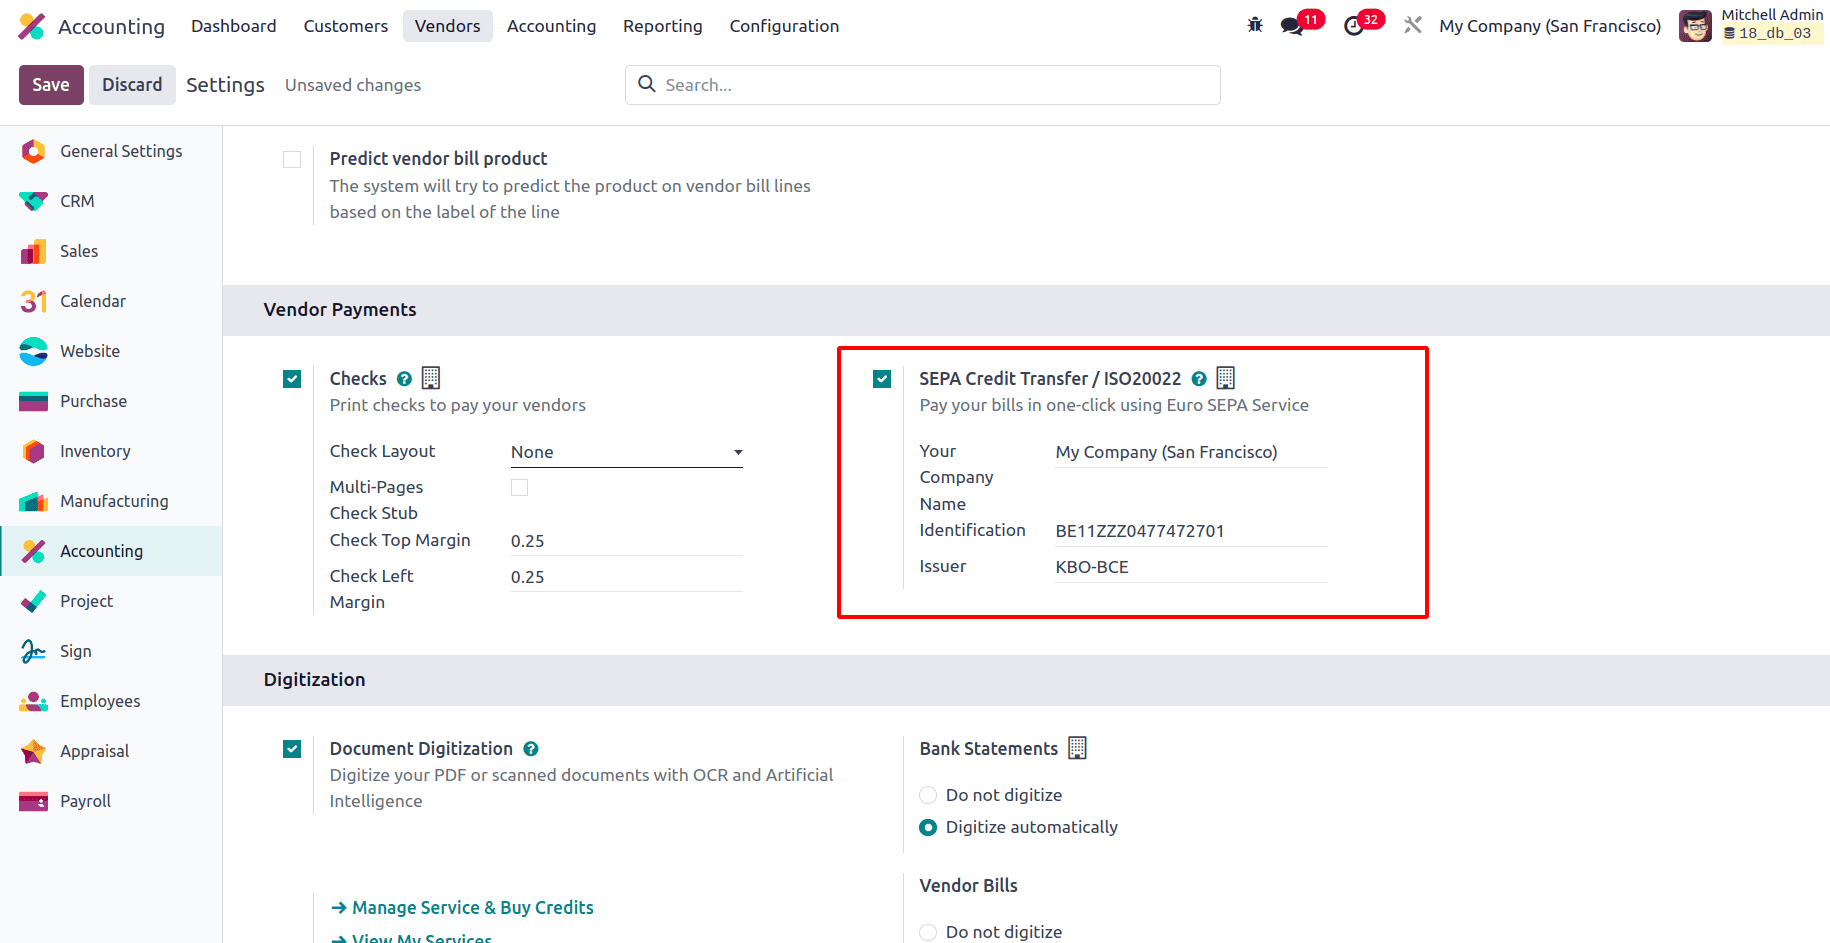Open the Accounting top menu
1830x943 pixels.
click(x=551, y=26)
